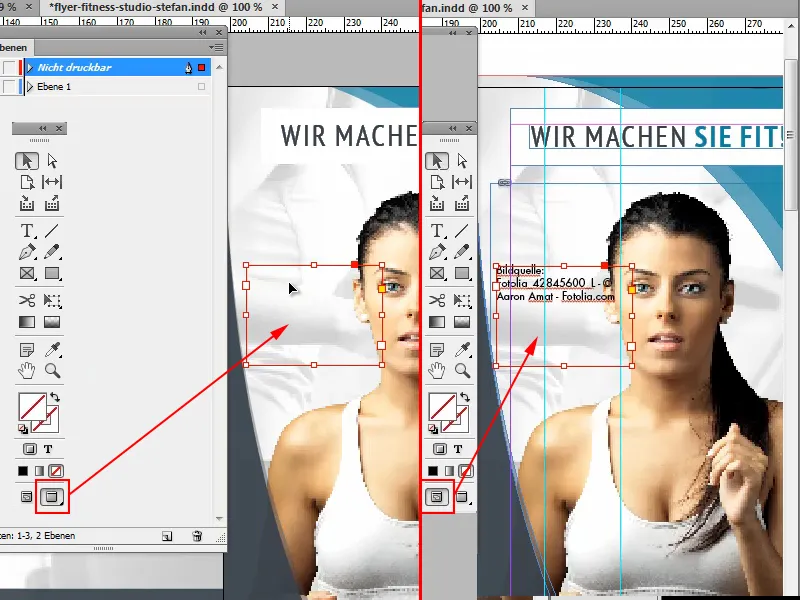The image size is (800, 600).
Task: Toggle the lock box of Ebene 1 layer
Action: [9, 87]
